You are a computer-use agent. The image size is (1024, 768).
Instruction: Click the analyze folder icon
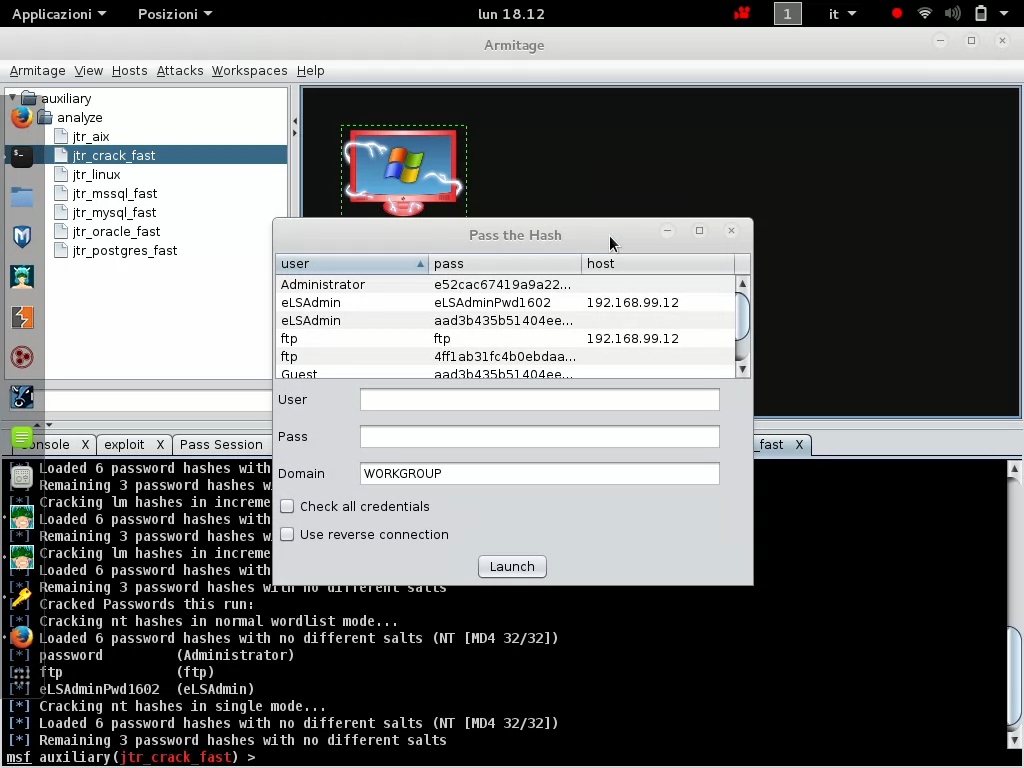tap(45, 118)
